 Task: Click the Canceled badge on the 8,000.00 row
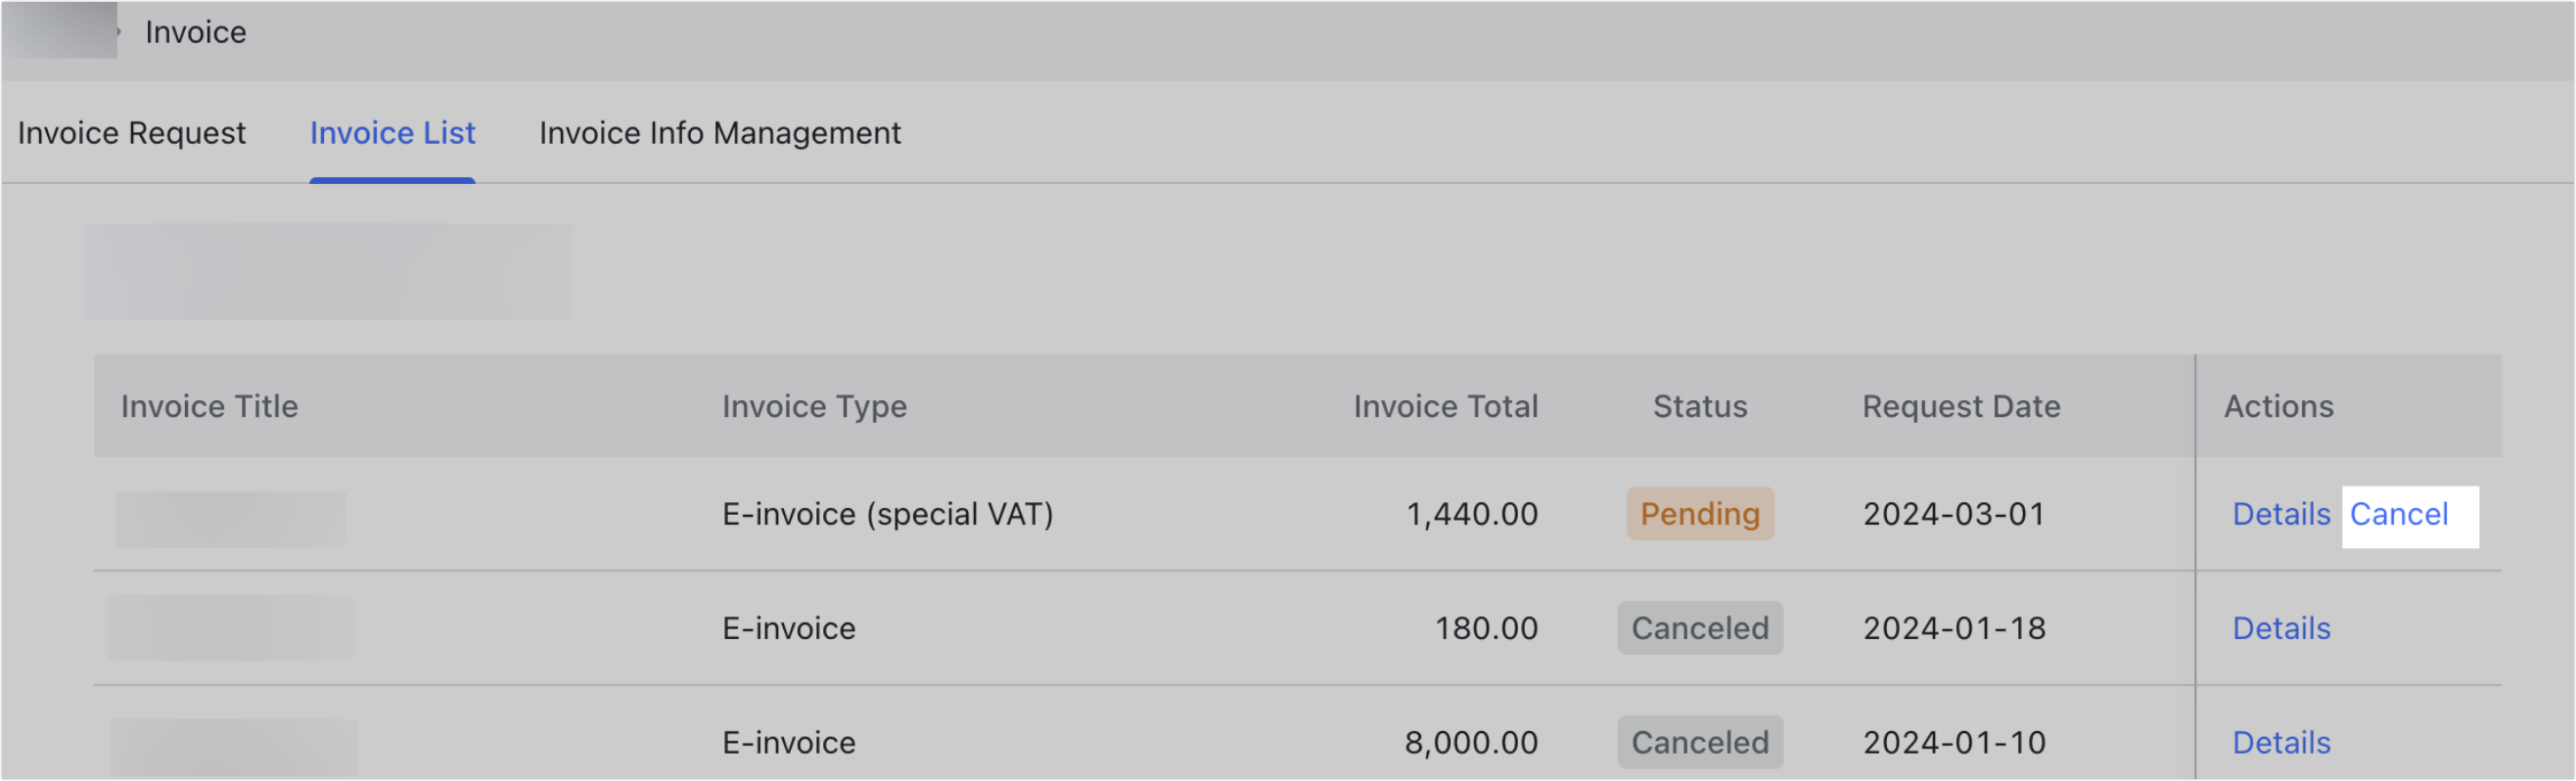1700,742
